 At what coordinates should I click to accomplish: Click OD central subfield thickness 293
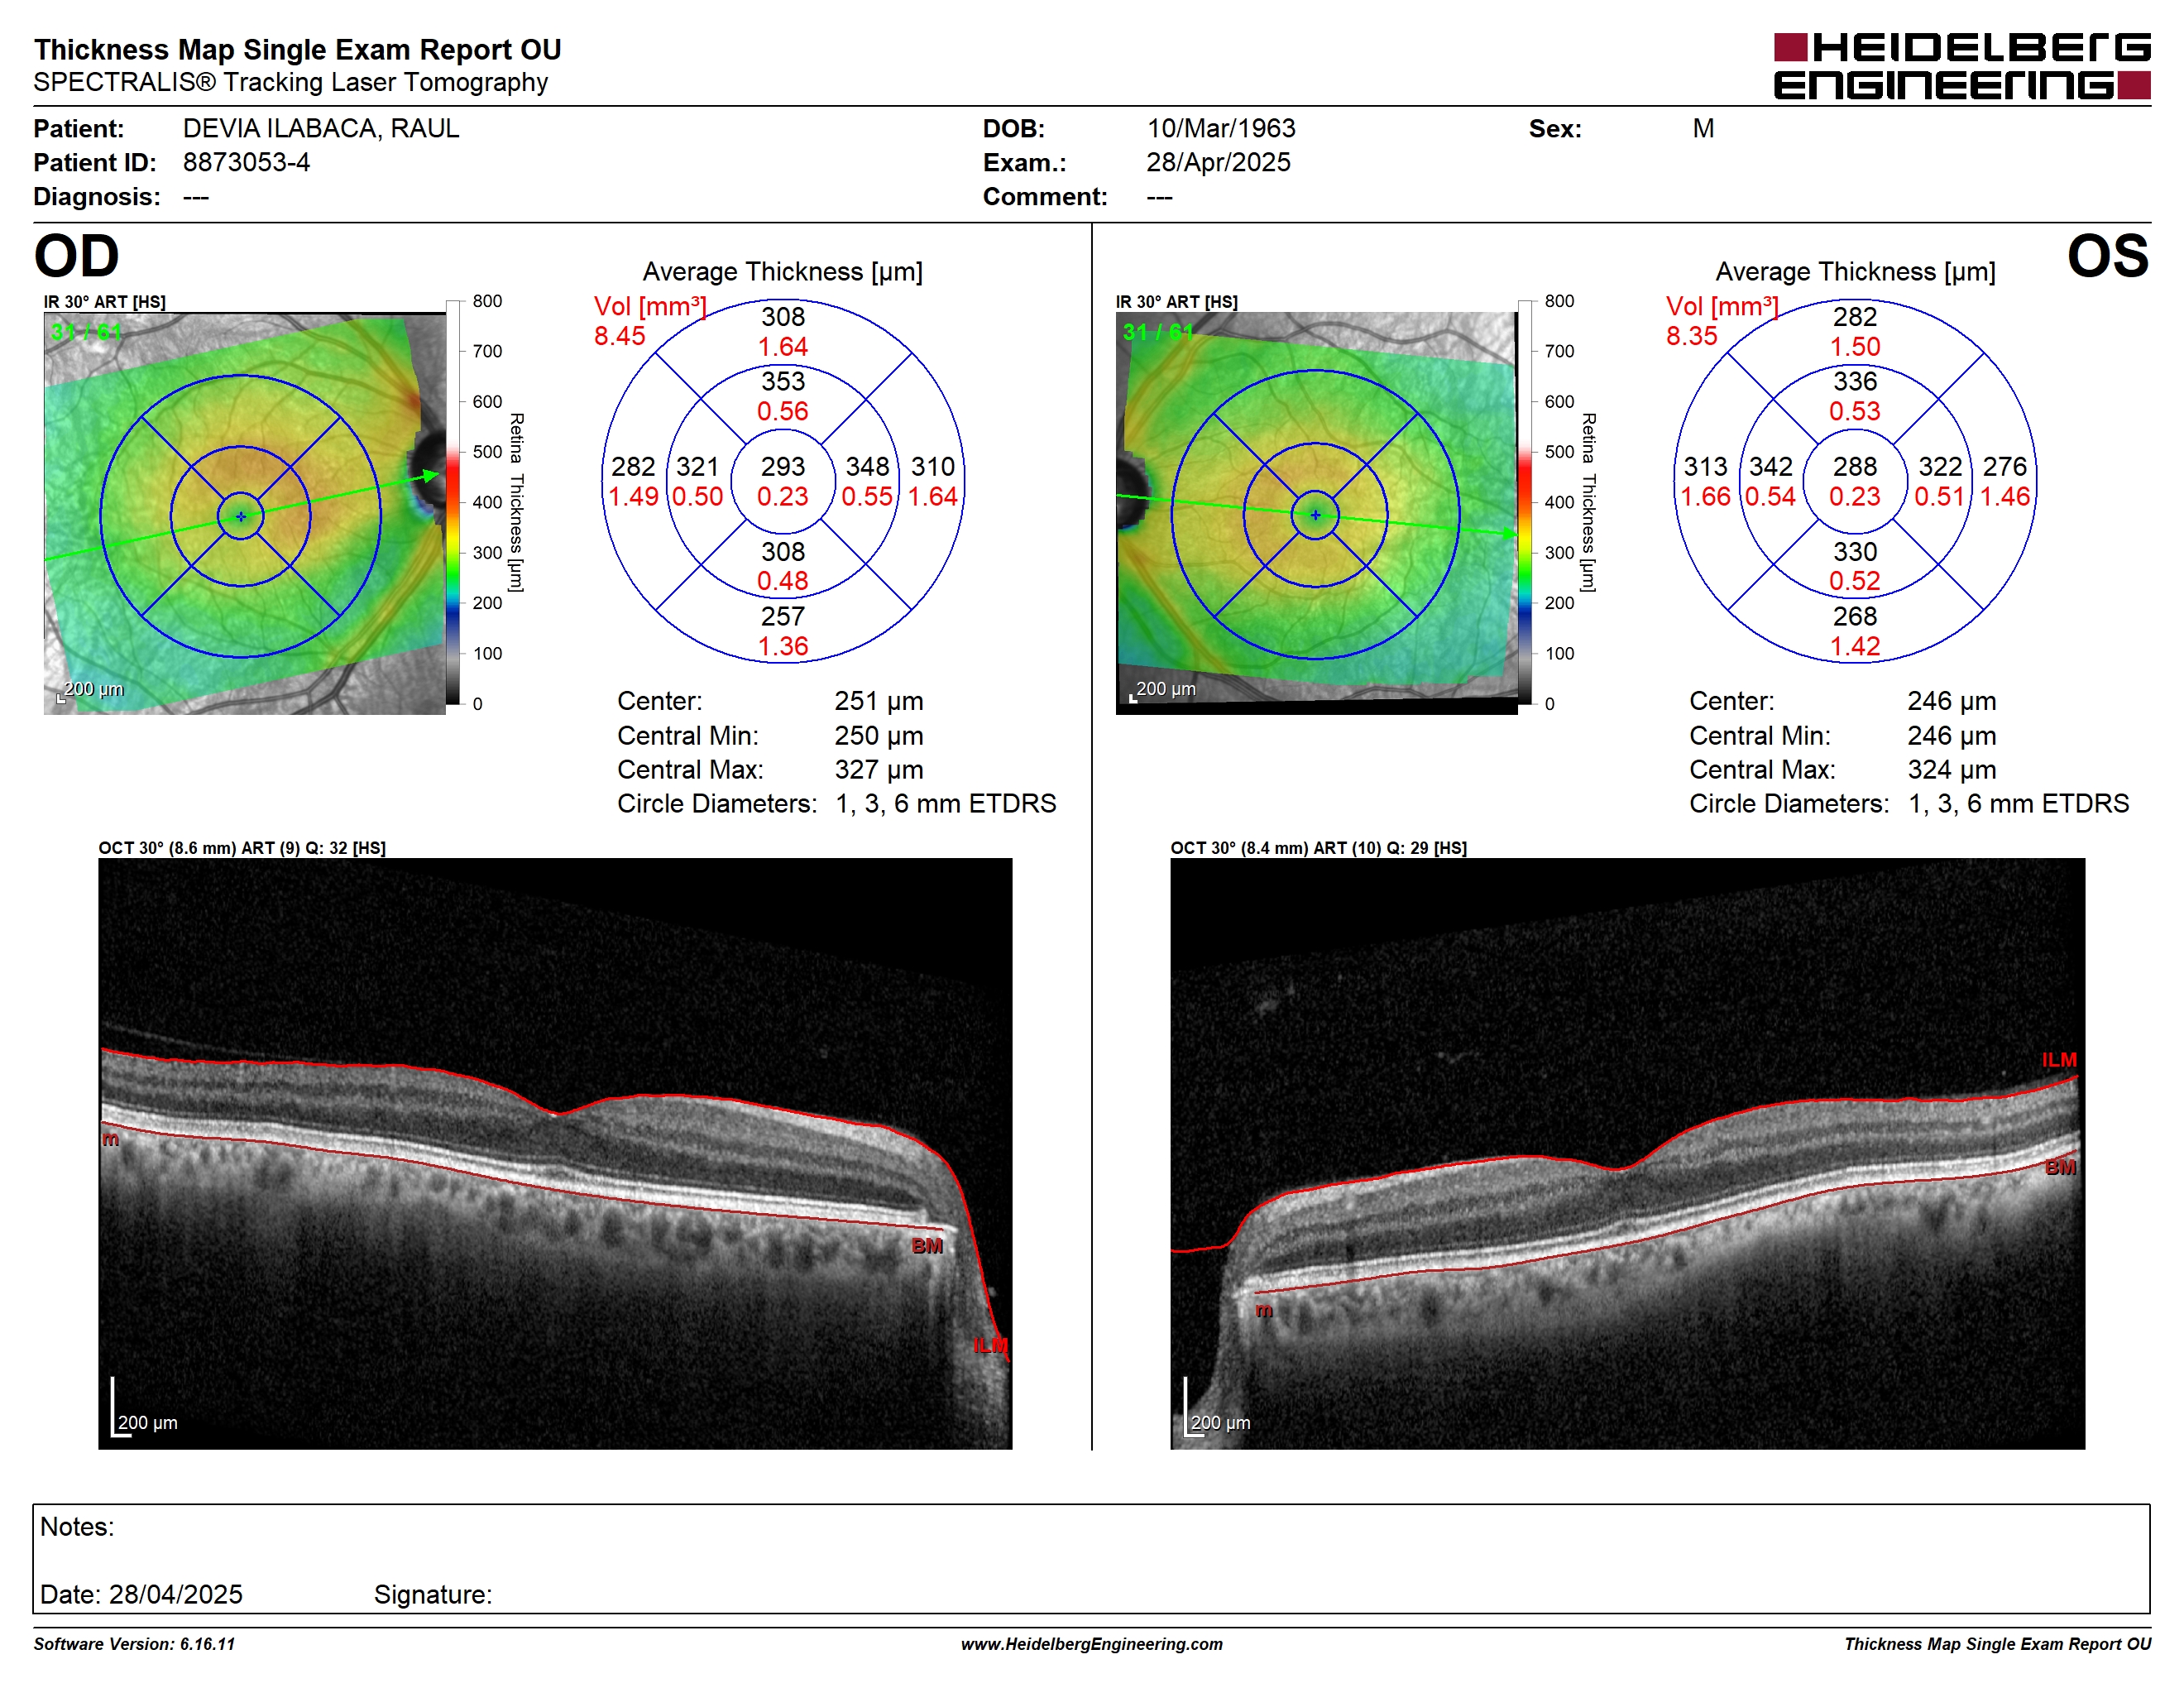point(783,466)
